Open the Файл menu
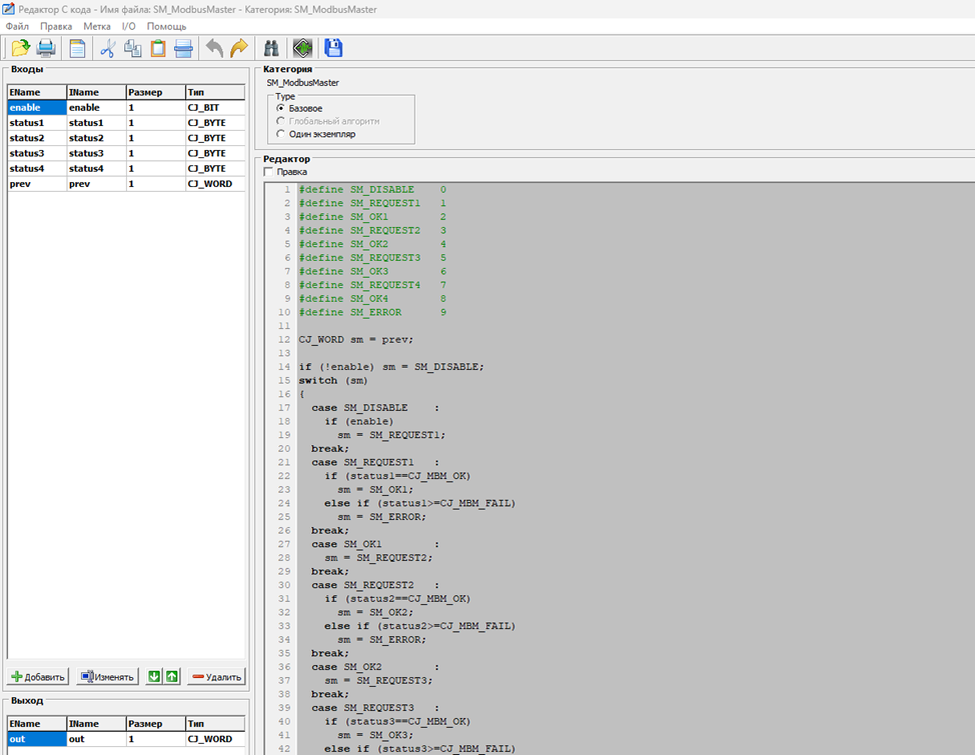Screen dimensions: 975x755 click(x=17, y=26)
